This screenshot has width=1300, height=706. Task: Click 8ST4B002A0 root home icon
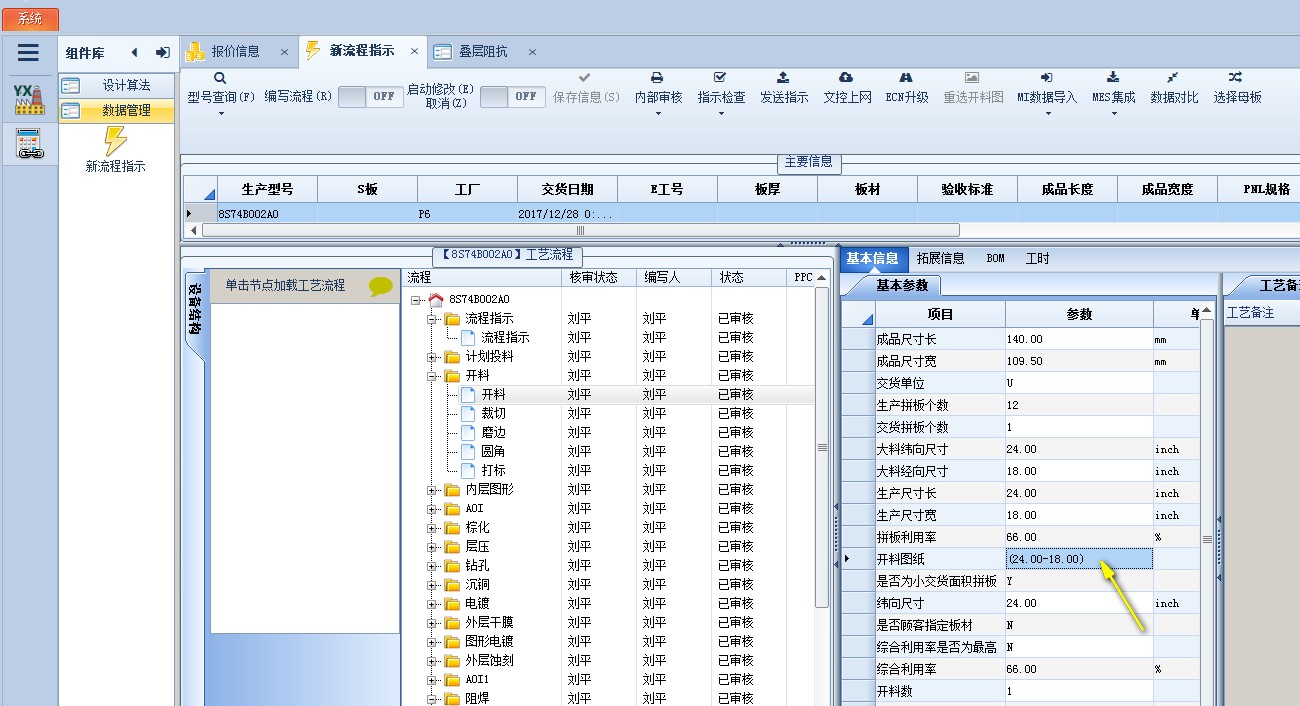click(435, 299)
